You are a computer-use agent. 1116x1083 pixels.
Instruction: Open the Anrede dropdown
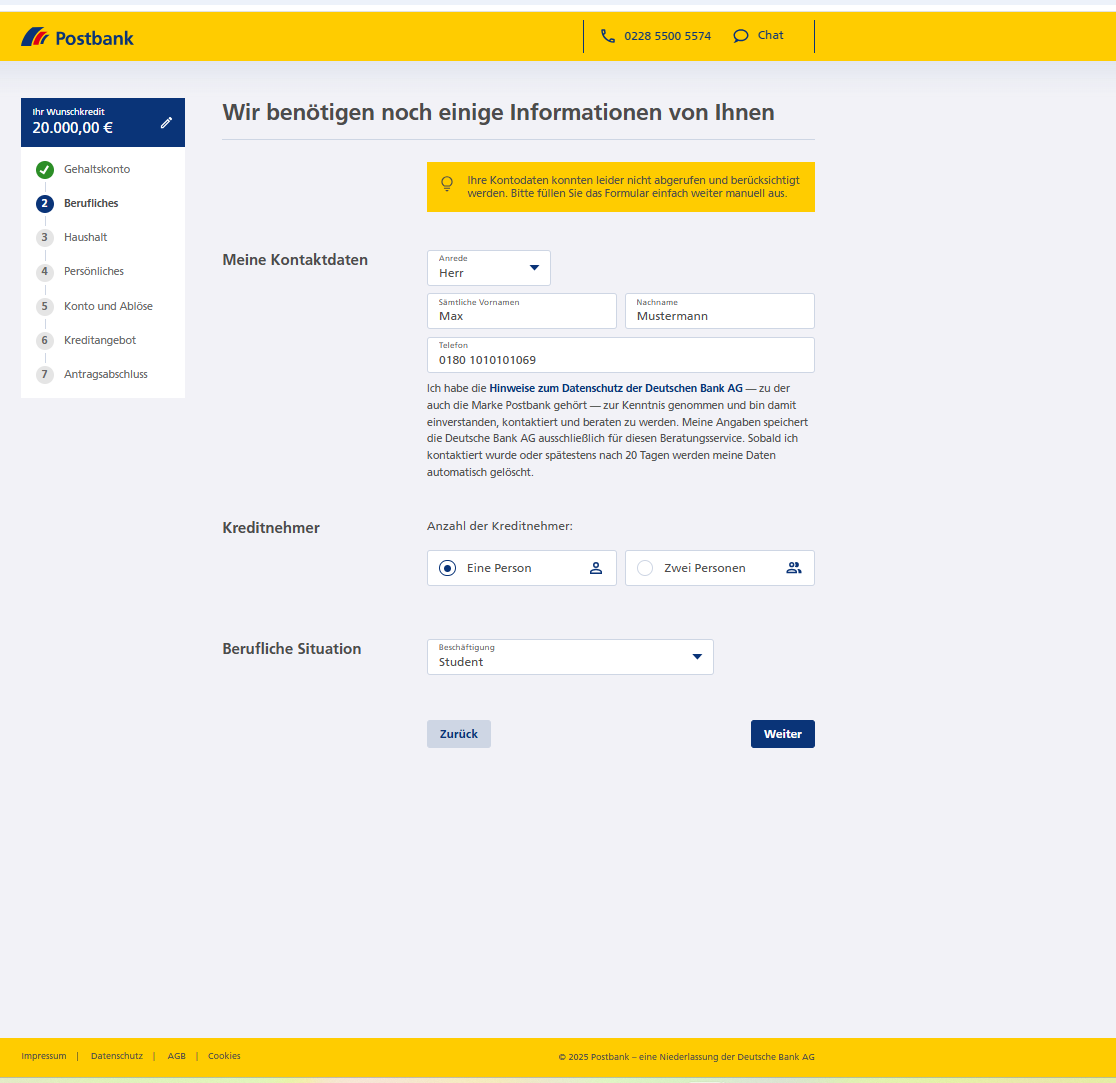coord(488,268)
